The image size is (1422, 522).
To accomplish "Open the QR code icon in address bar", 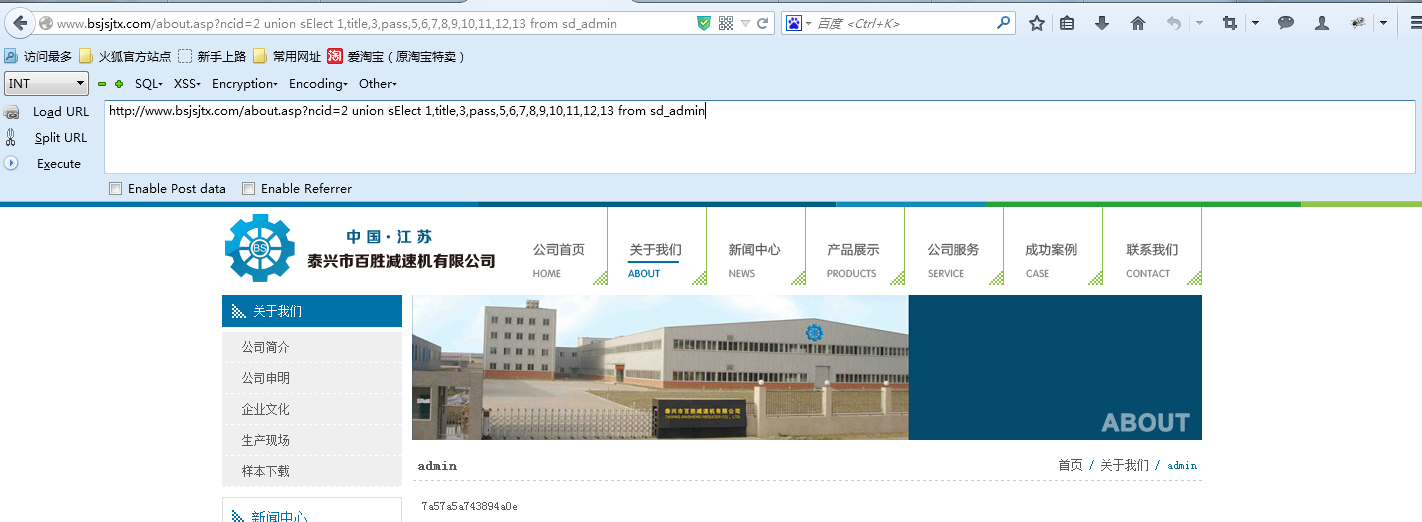I will 726,23.
